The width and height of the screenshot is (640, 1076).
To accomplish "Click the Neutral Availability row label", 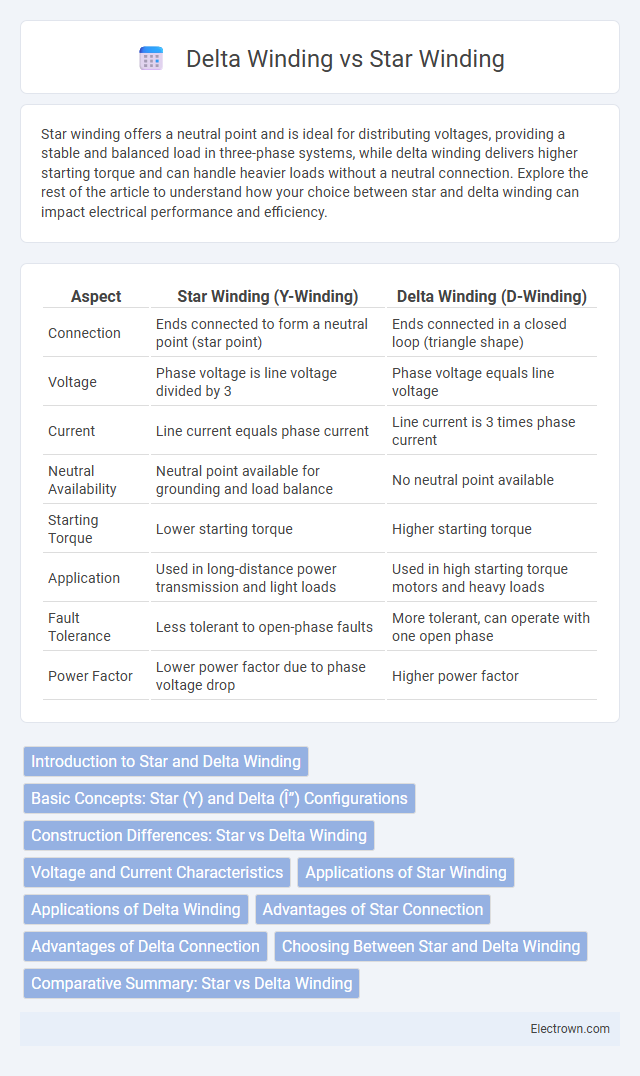I will 82,480.
